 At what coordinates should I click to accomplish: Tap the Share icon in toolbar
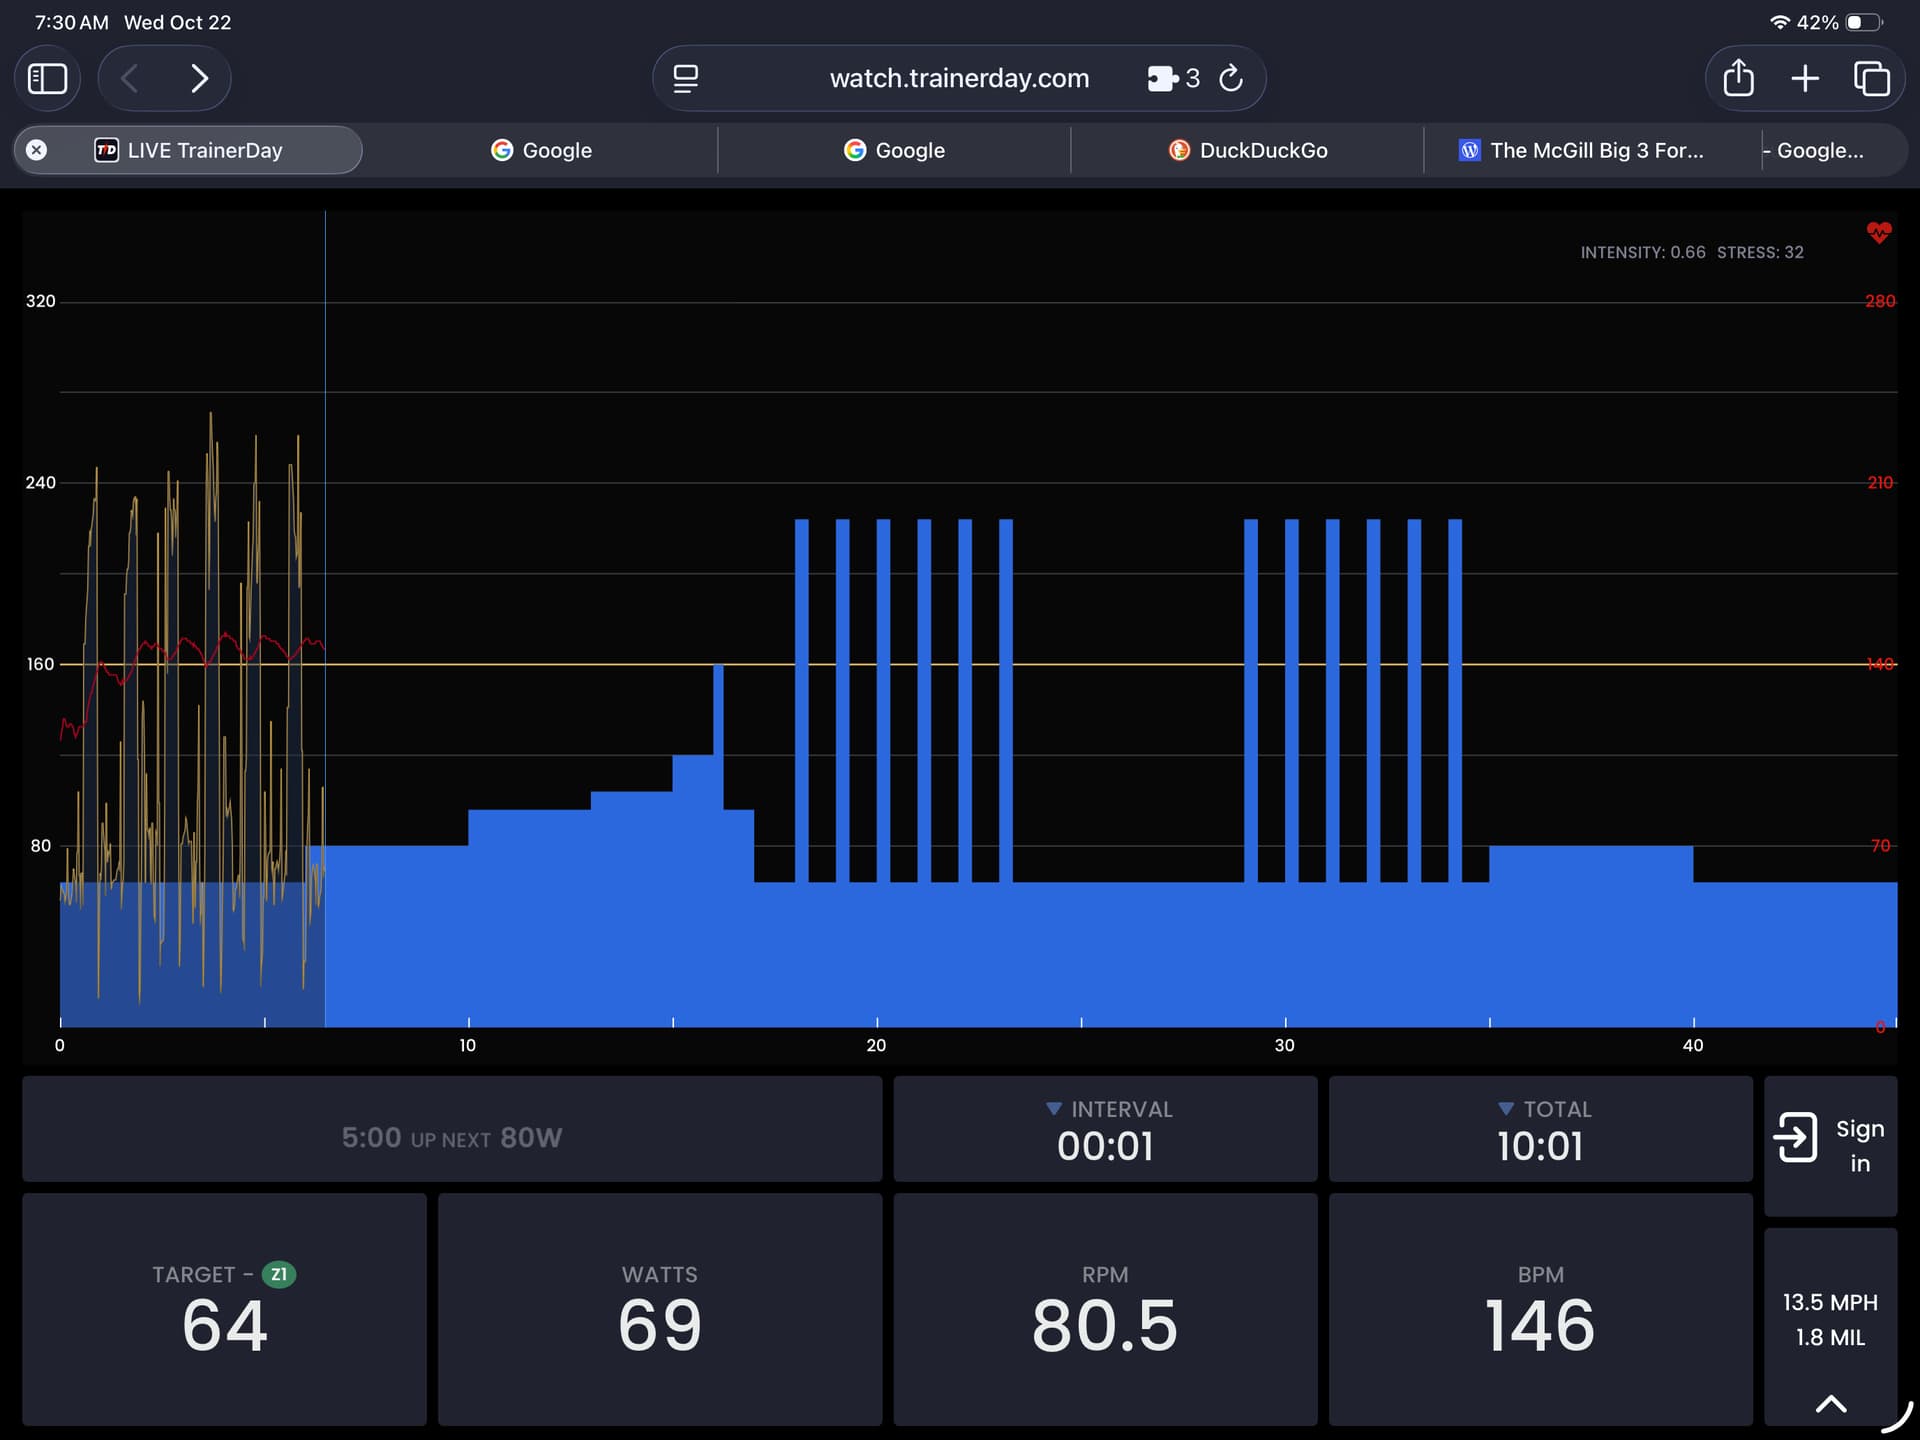1738,78
